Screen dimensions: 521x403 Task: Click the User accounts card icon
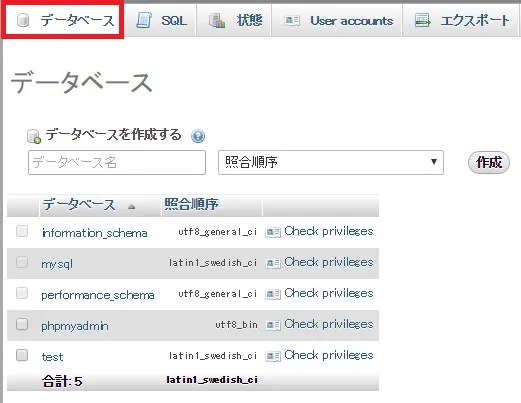pos(292,21)
